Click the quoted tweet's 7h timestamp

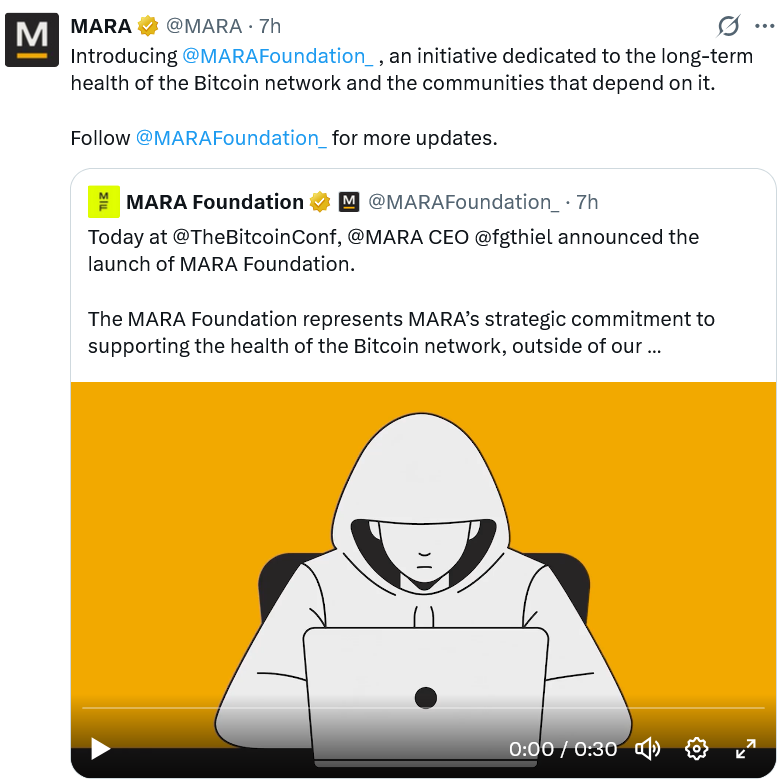pyautogui.click(x=587, y=202)
